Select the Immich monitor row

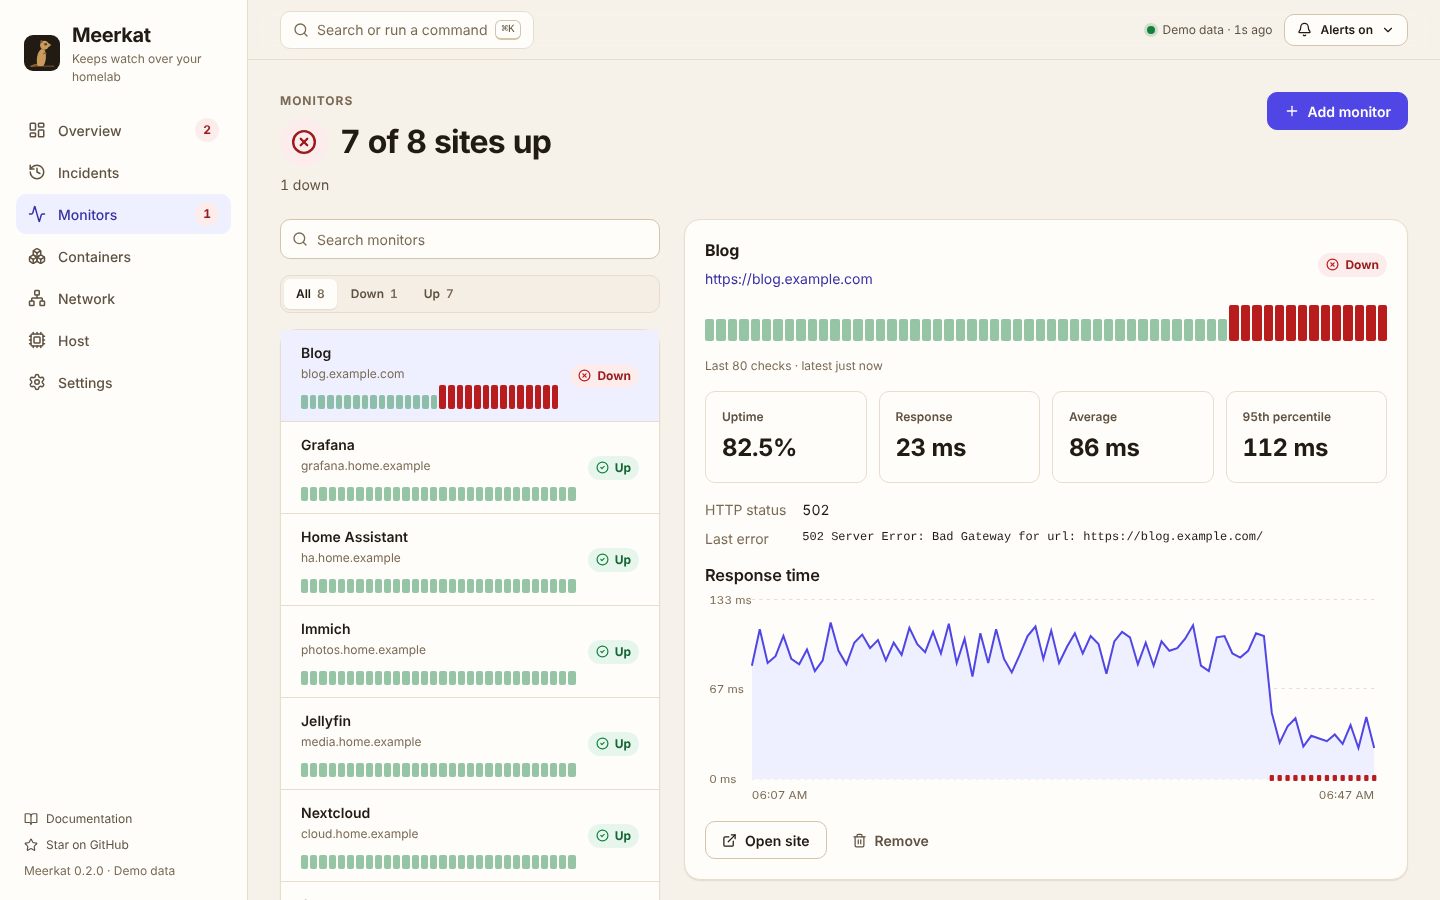(x=470, y=652)
